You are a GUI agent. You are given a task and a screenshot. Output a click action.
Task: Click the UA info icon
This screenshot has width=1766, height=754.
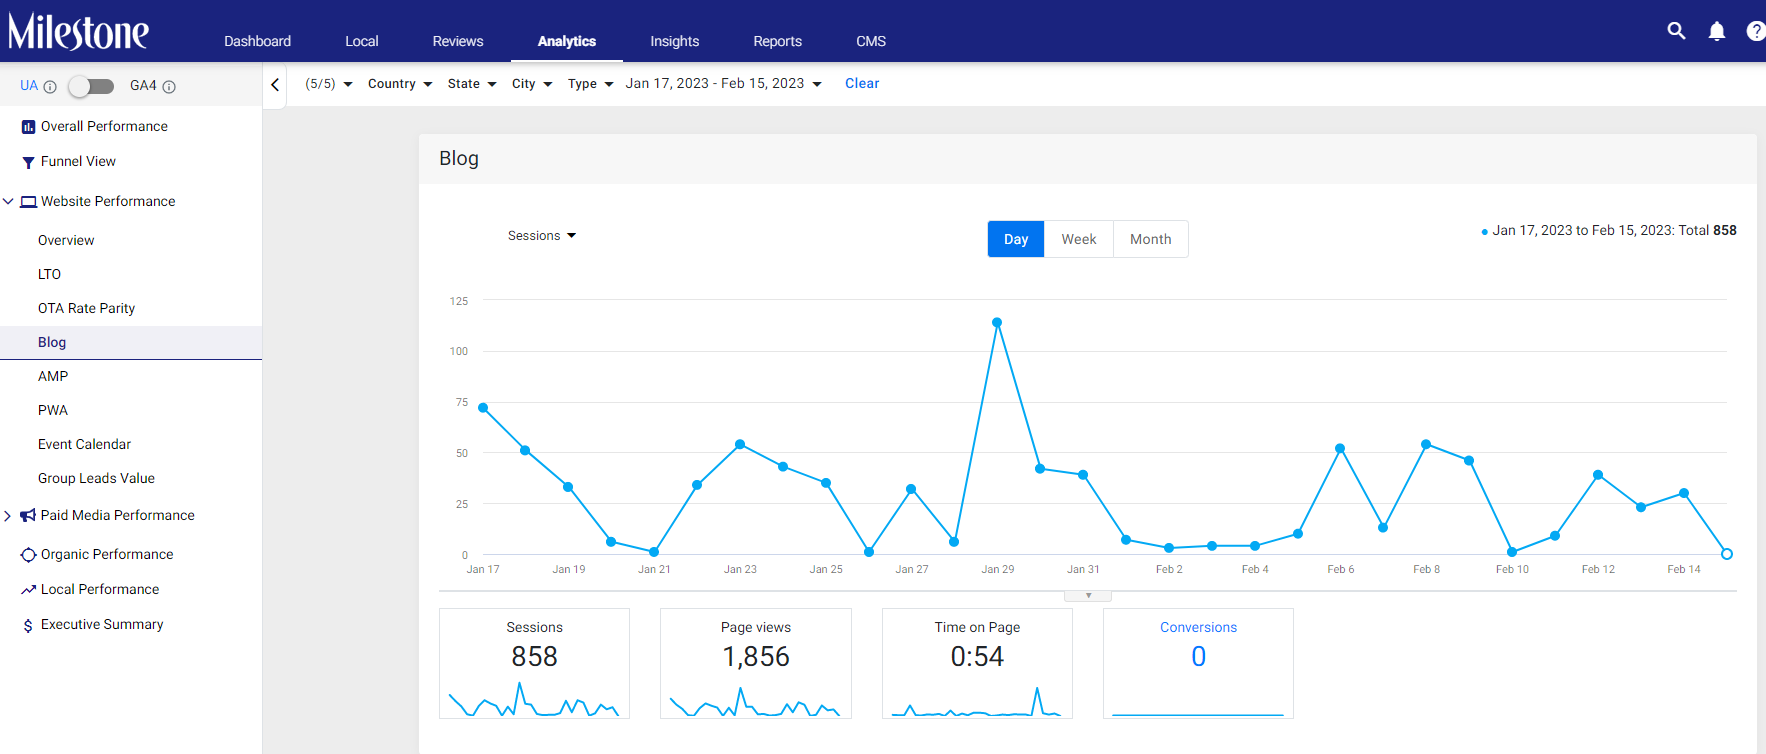[50, 87]
